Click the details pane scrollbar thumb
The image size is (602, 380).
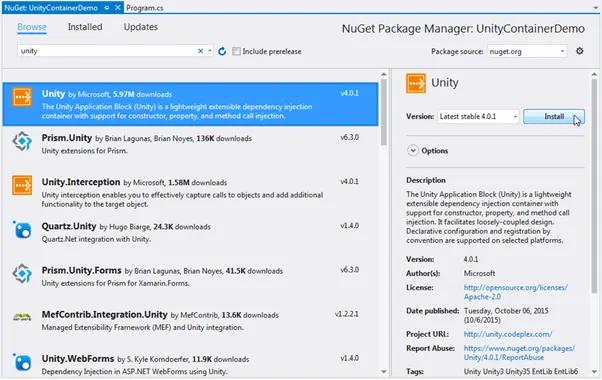(594, 185)
